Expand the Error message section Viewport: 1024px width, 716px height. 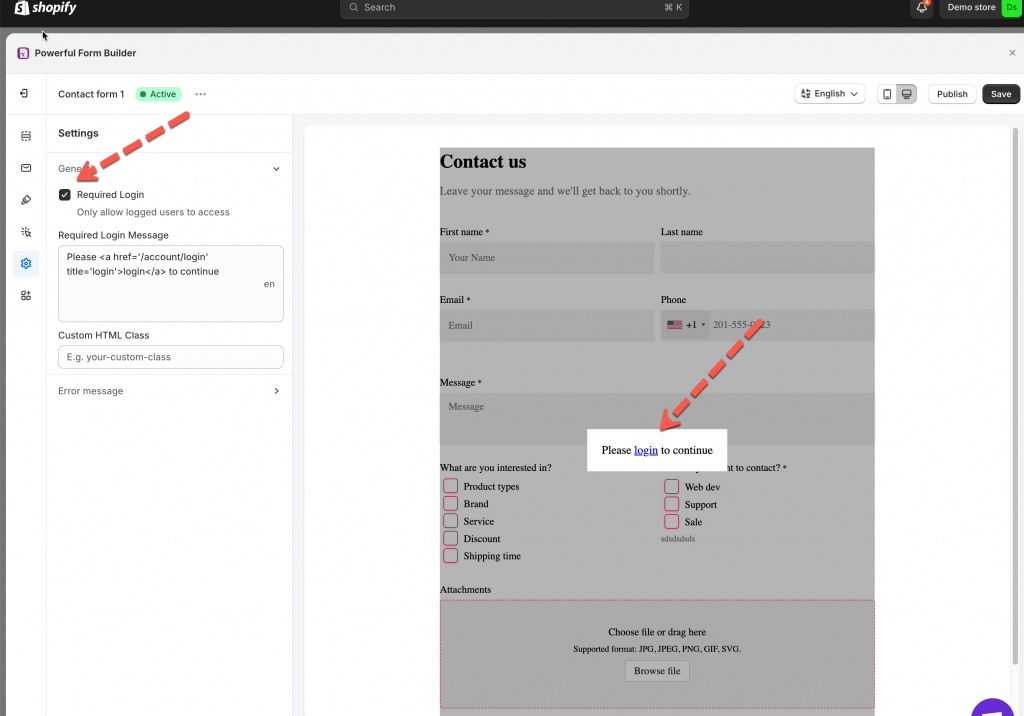(277, 391)
